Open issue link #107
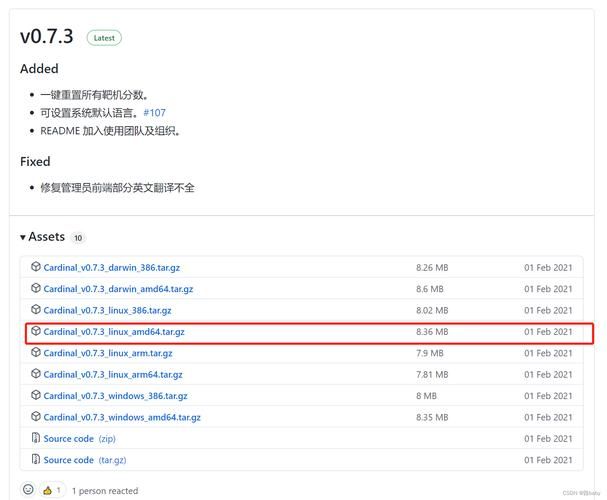This screenshot has height=500, width=607. (154, 113)
